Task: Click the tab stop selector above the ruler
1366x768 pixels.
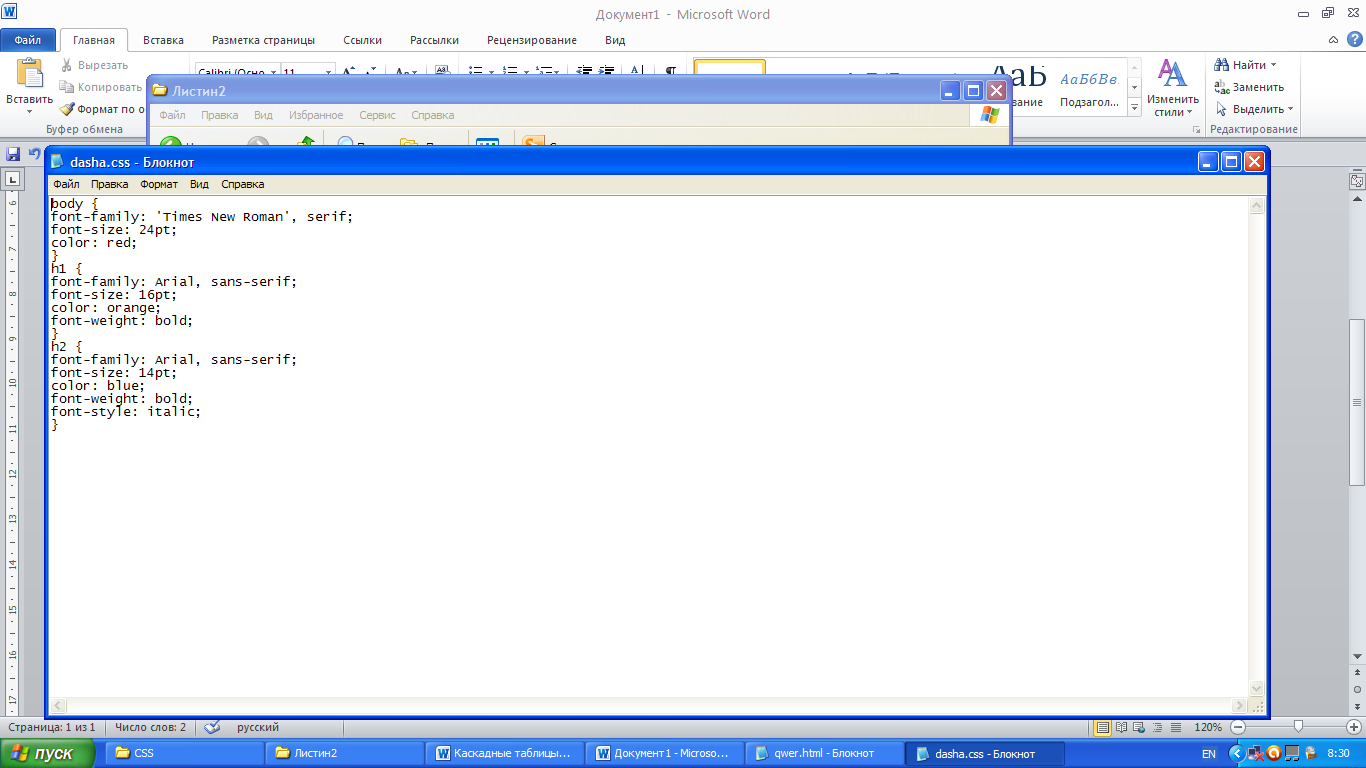Action: (13, 180)
